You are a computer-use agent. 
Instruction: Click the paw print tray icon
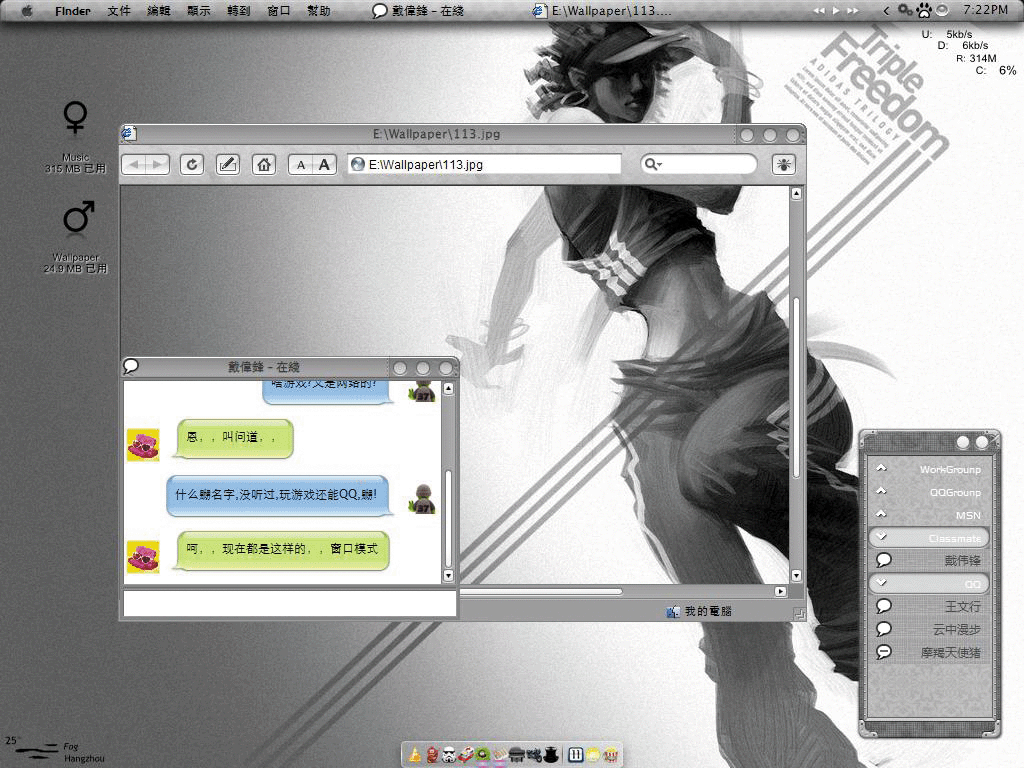(924, 10)
